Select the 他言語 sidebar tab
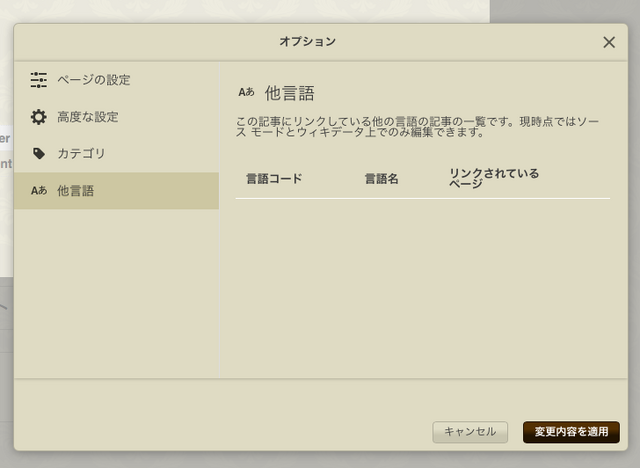640x468 pixels. point(116,191)
